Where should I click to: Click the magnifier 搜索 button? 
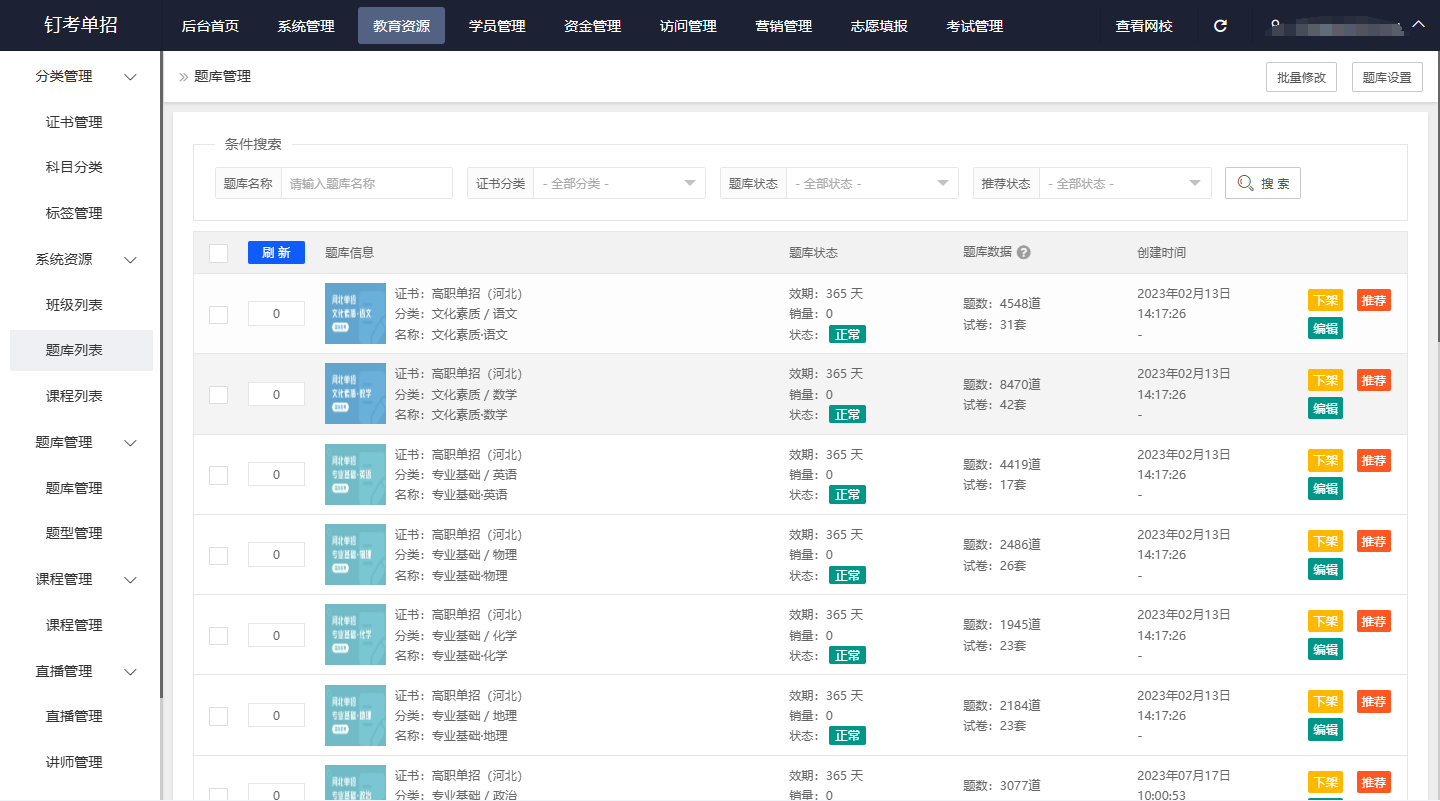click(1262, 183)
